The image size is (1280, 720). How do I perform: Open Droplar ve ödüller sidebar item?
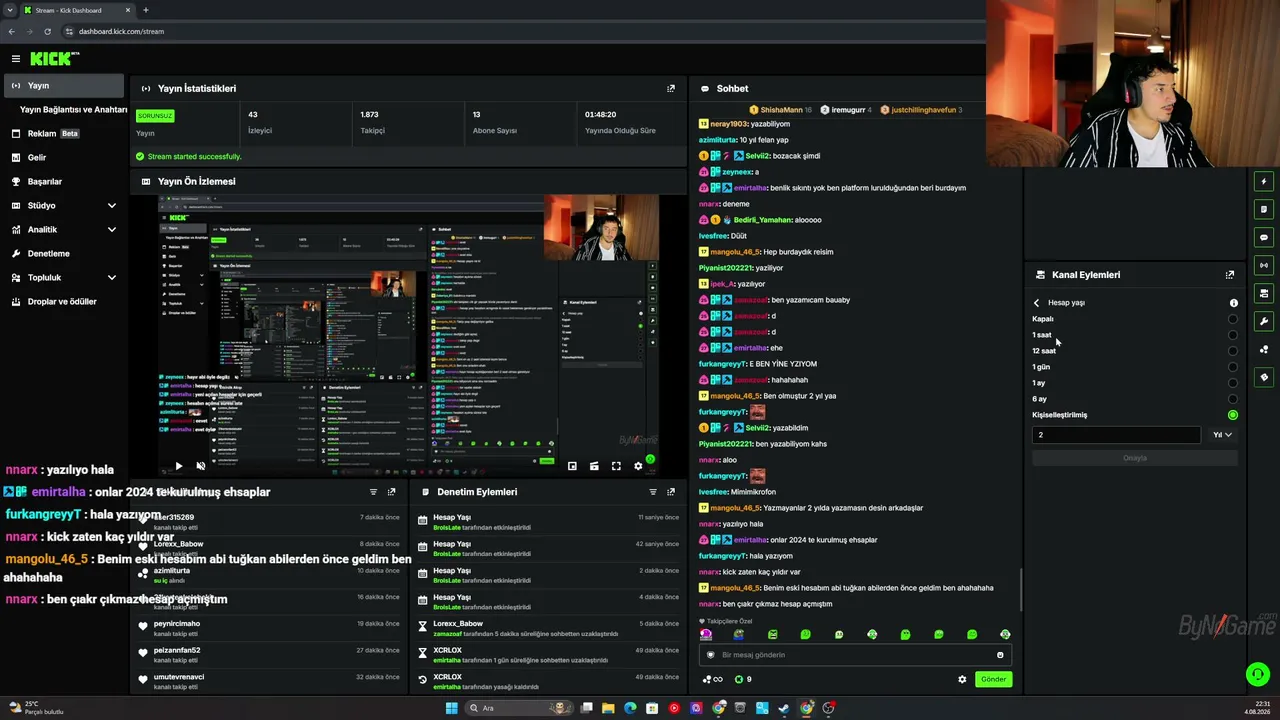[x=64, y=302]
